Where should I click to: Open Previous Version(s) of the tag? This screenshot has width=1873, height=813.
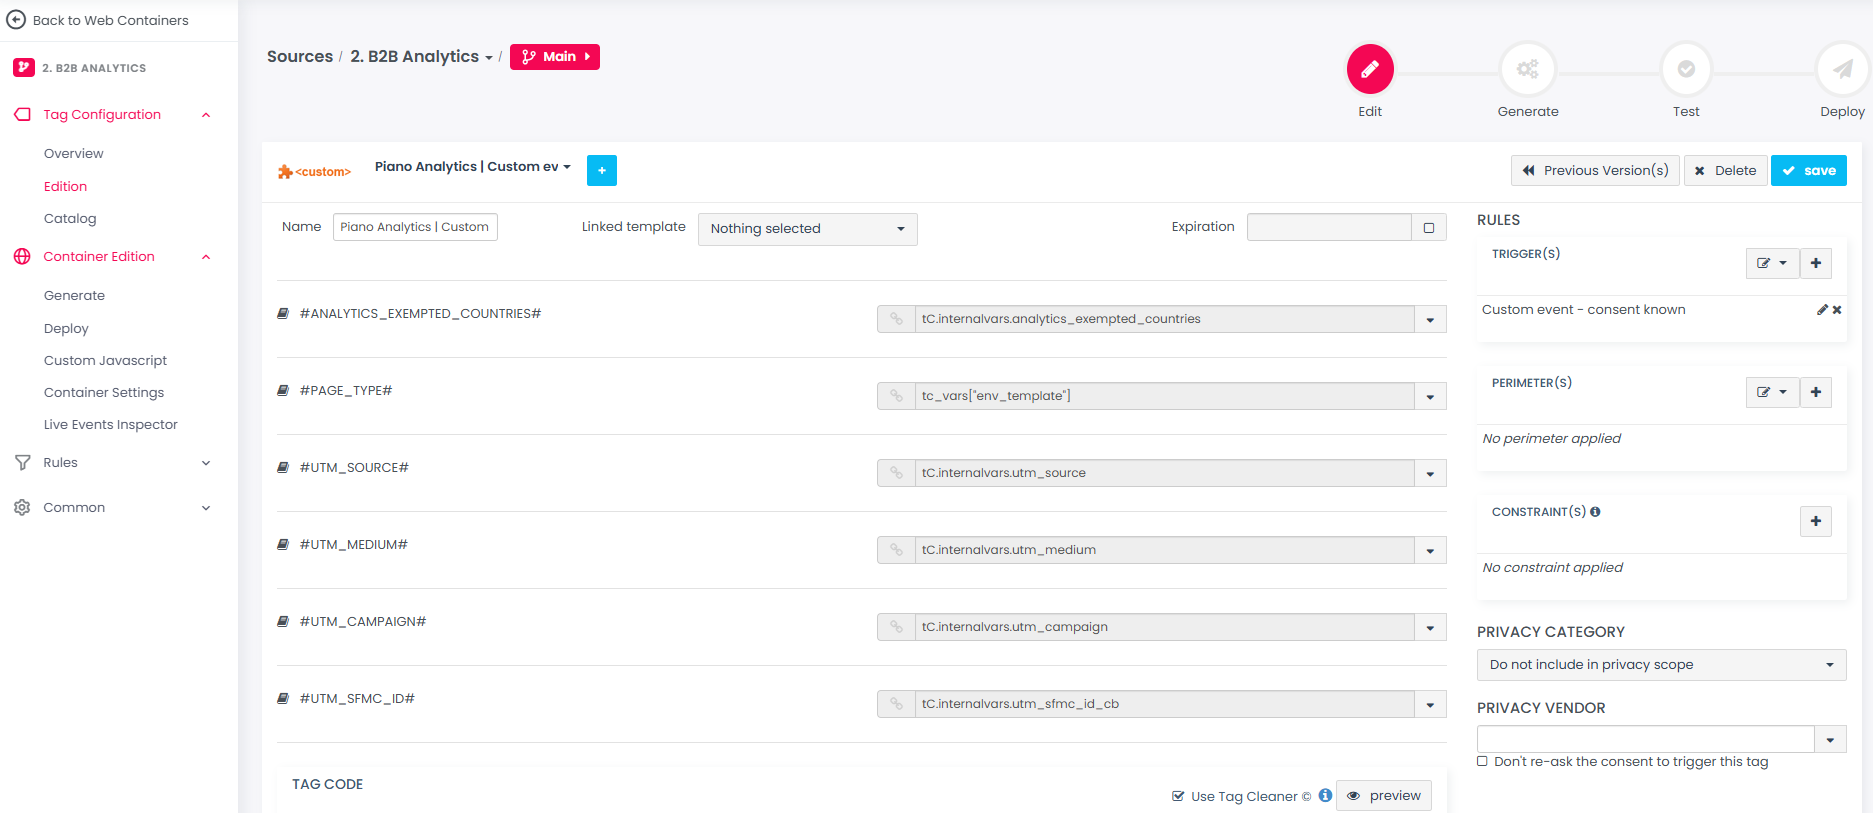click(1594, 171)
